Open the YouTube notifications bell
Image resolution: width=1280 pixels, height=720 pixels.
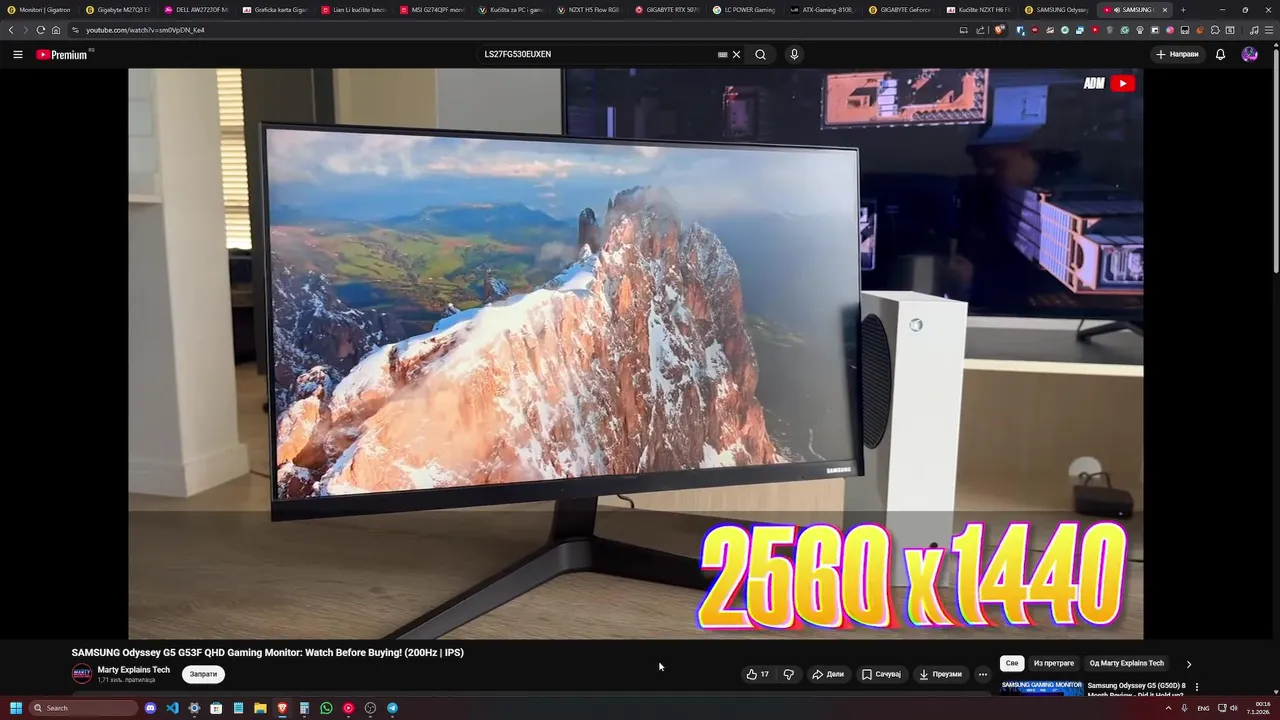coord(1220,54)
